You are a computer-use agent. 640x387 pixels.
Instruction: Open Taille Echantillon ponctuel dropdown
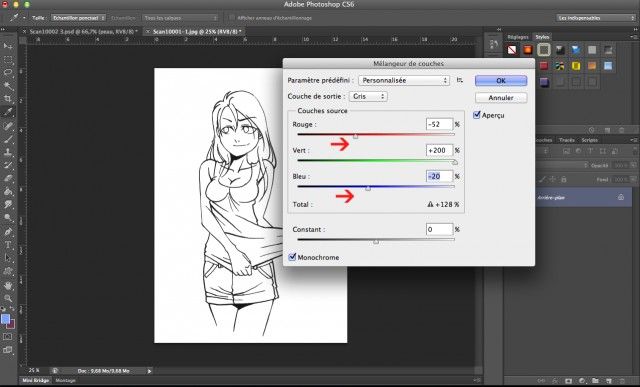(78, 18)
